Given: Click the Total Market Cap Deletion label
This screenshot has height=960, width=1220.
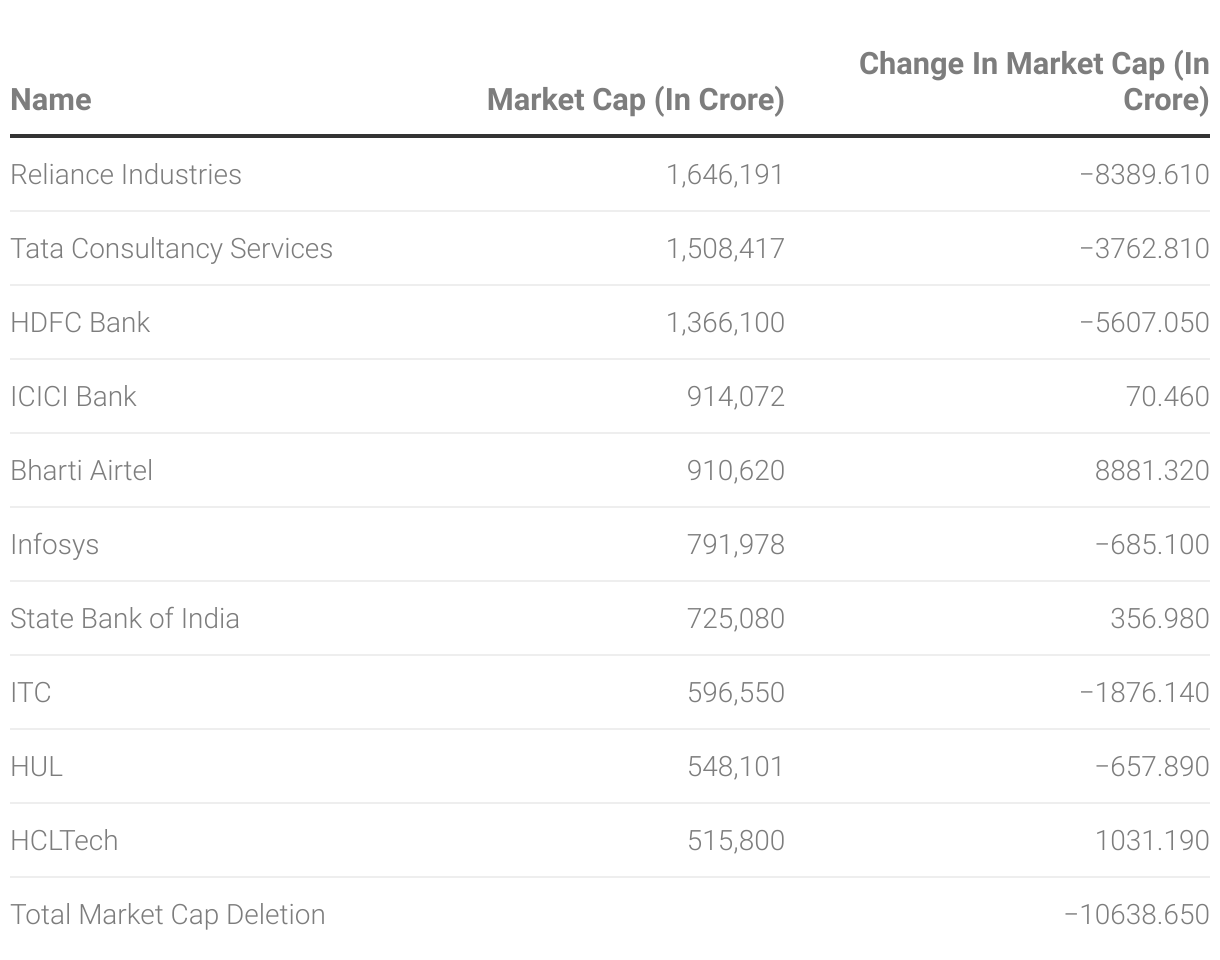Looking at the screenshot, I should click(167, 914).
